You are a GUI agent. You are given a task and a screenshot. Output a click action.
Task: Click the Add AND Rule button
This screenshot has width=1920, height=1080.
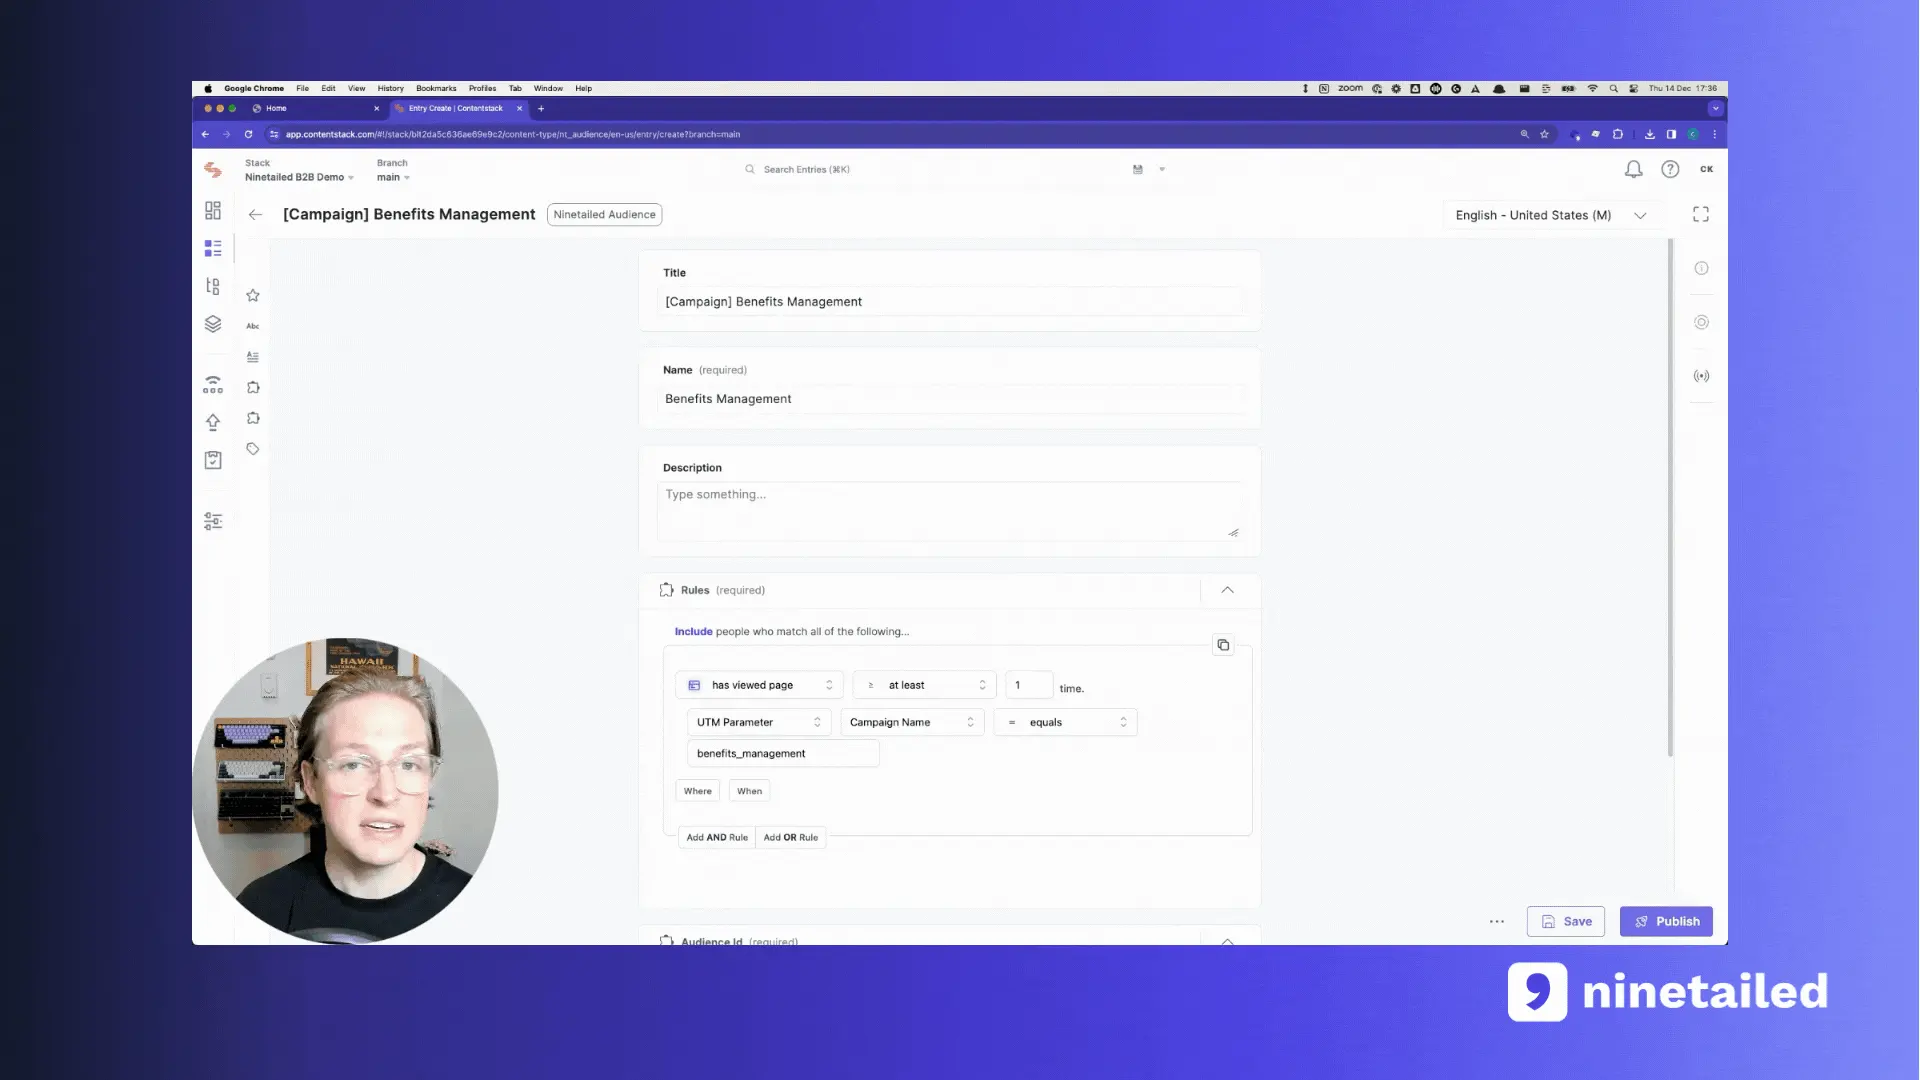click(717, 837)
